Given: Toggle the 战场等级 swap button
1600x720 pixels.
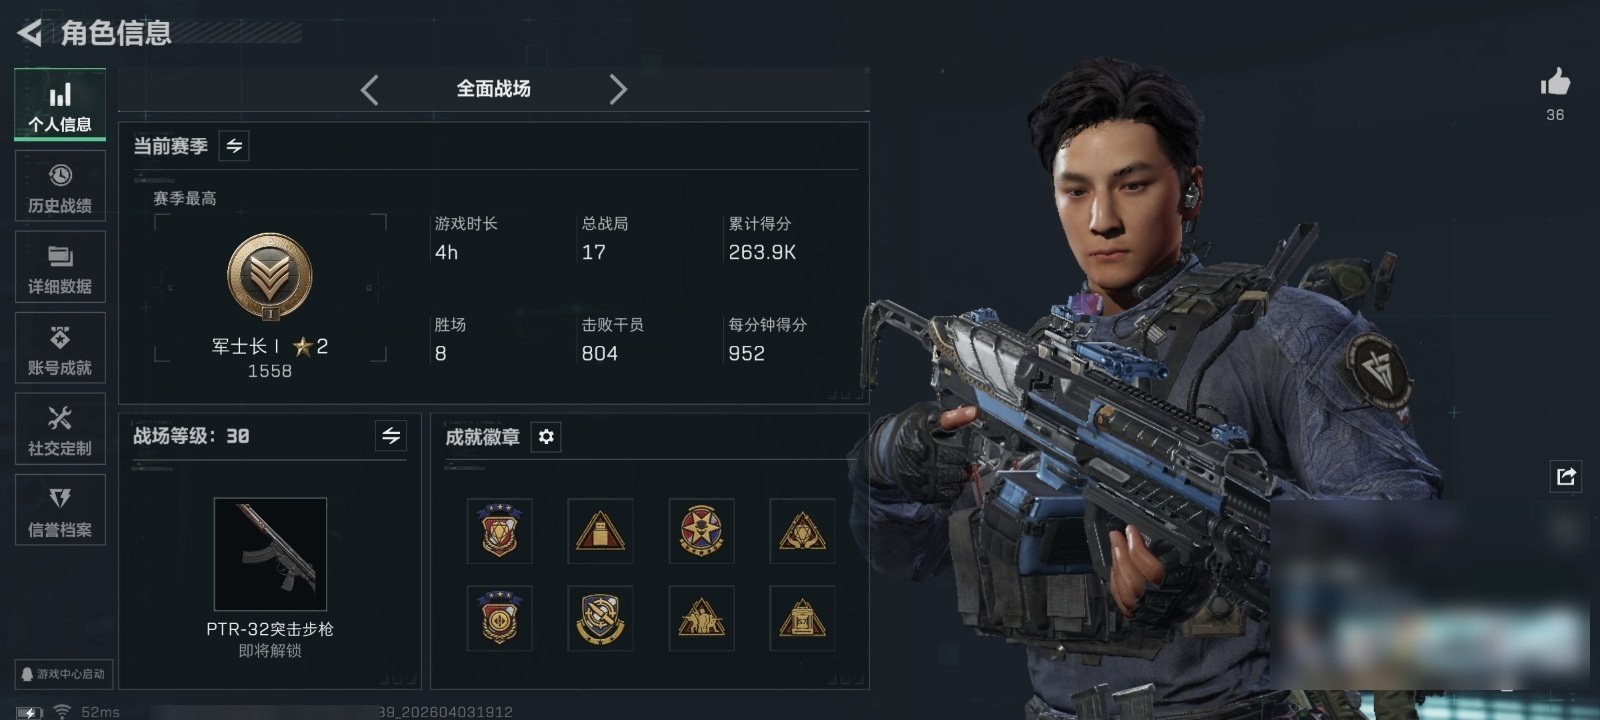Looking at the screenshot, I should pos(391,436).
